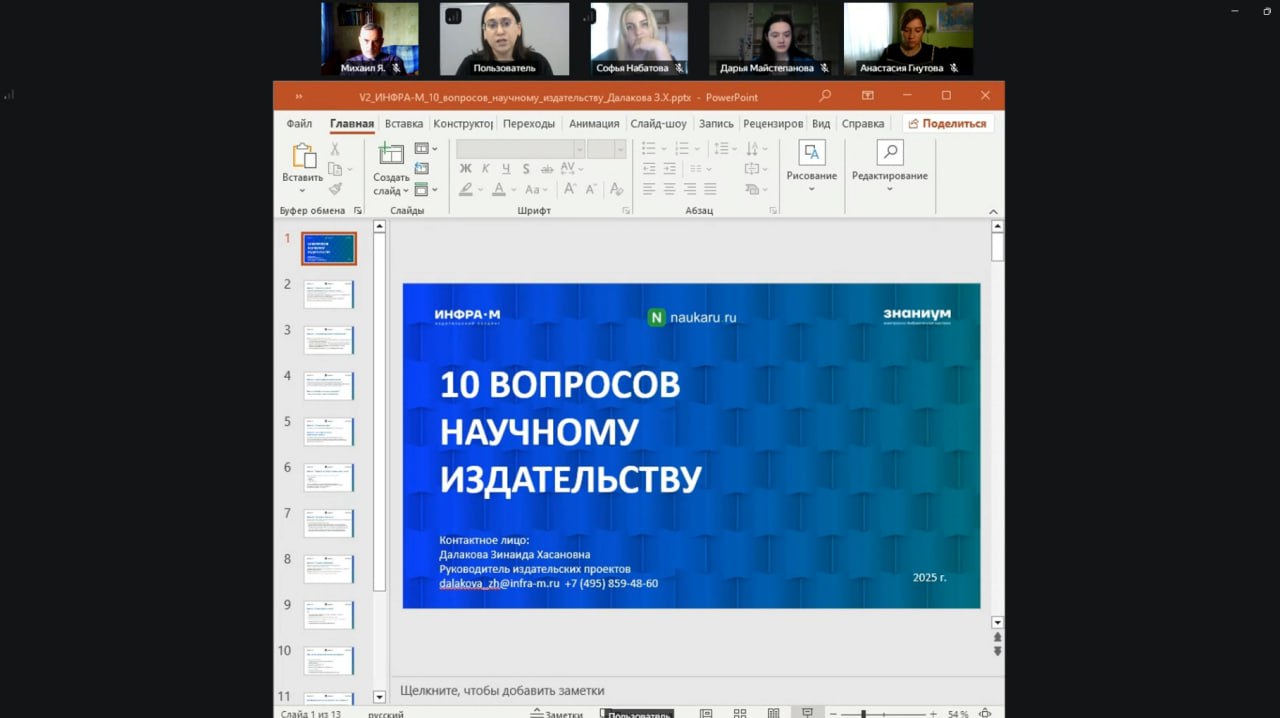Toggle Софья Набатова microphone mute icon

(x=680, y=68)
